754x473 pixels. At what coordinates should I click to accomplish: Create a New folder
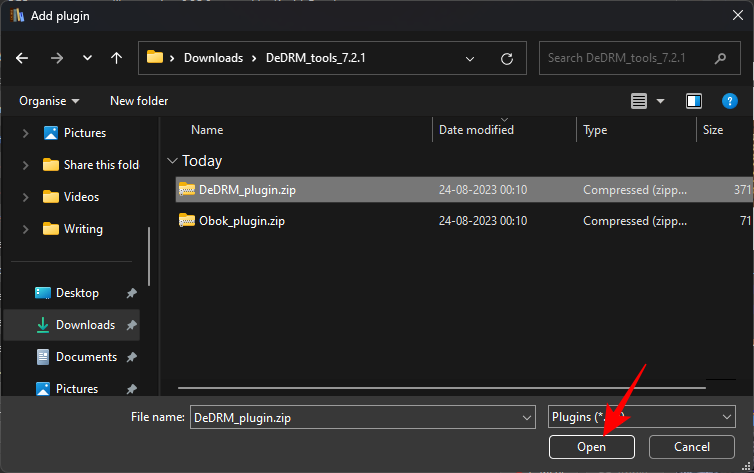(x=139, y=101)
